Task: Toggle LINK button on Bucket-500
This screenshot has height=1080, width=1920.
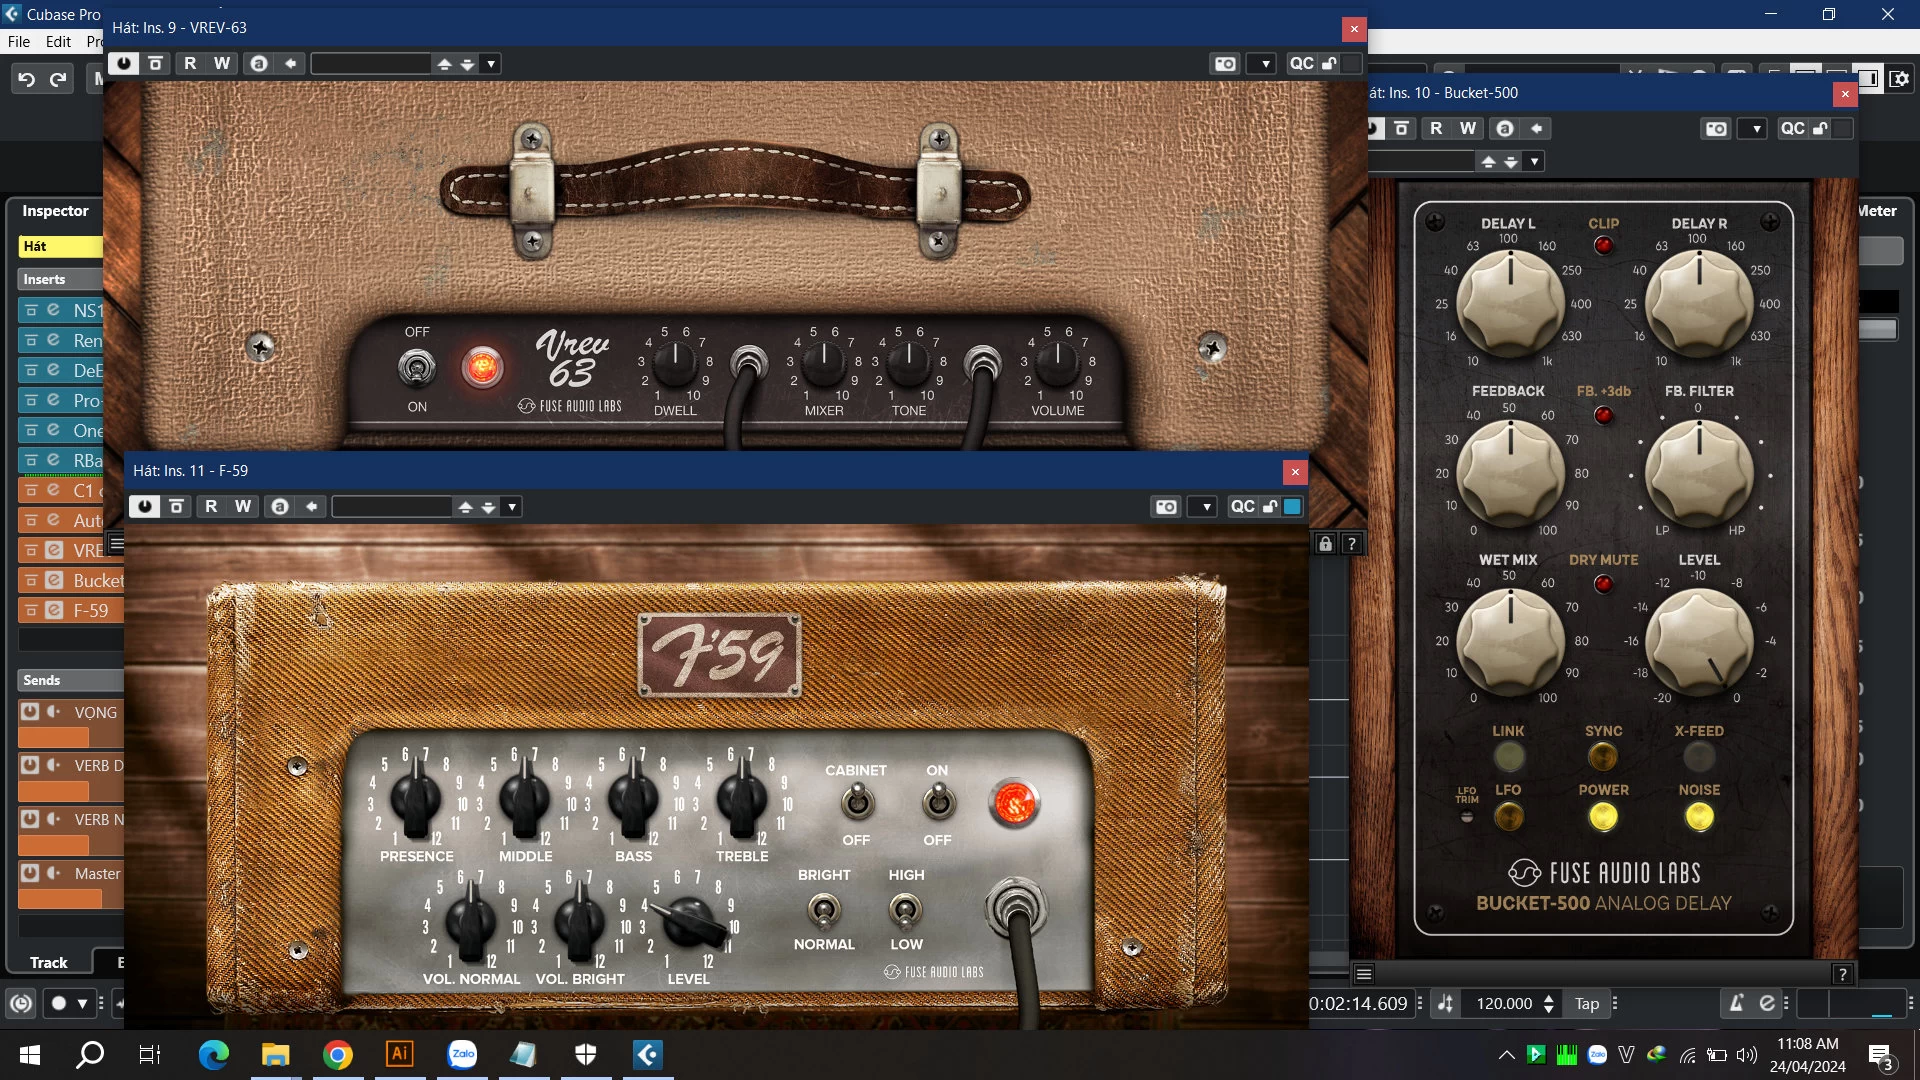Action: (1508, 757)
